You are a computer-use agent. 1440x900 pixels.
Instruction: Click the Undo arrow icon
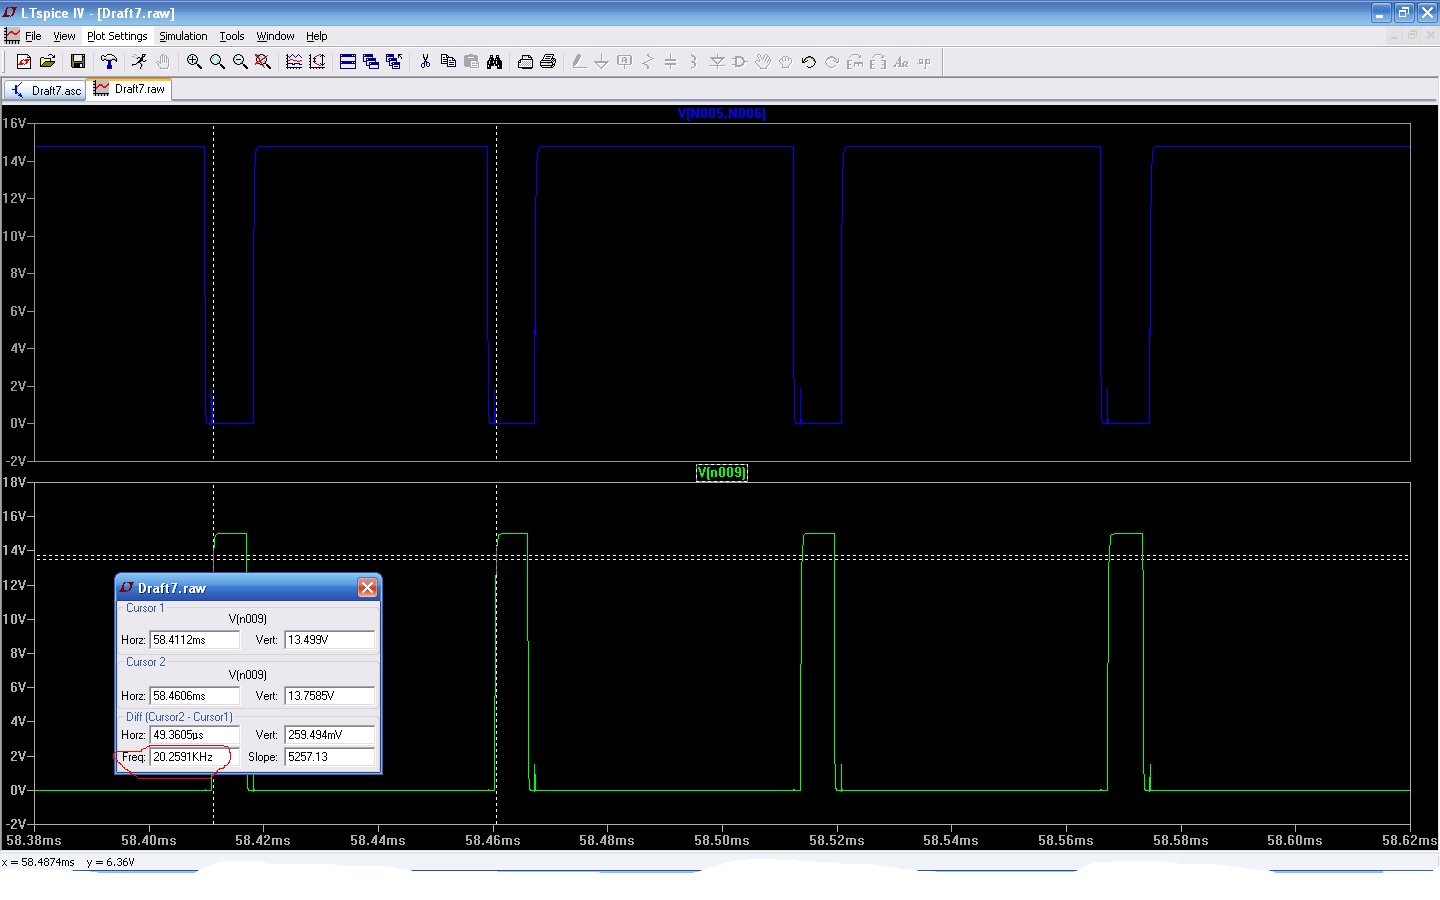click(808, 62)
